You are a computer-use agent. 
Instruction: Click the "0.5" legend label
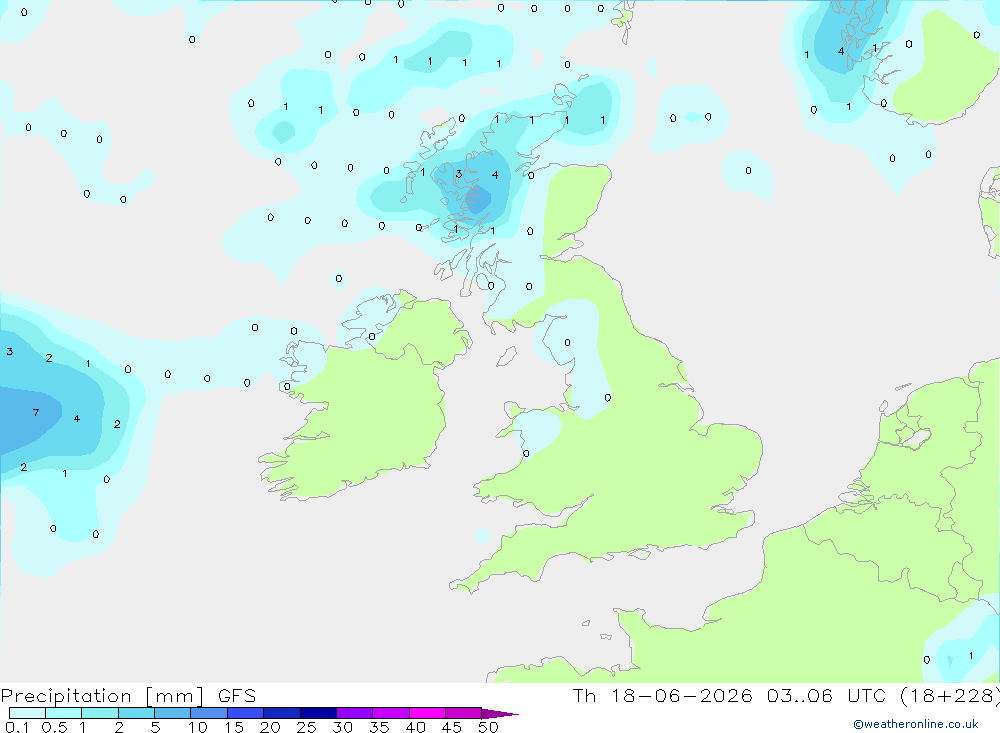coord(54,727)
